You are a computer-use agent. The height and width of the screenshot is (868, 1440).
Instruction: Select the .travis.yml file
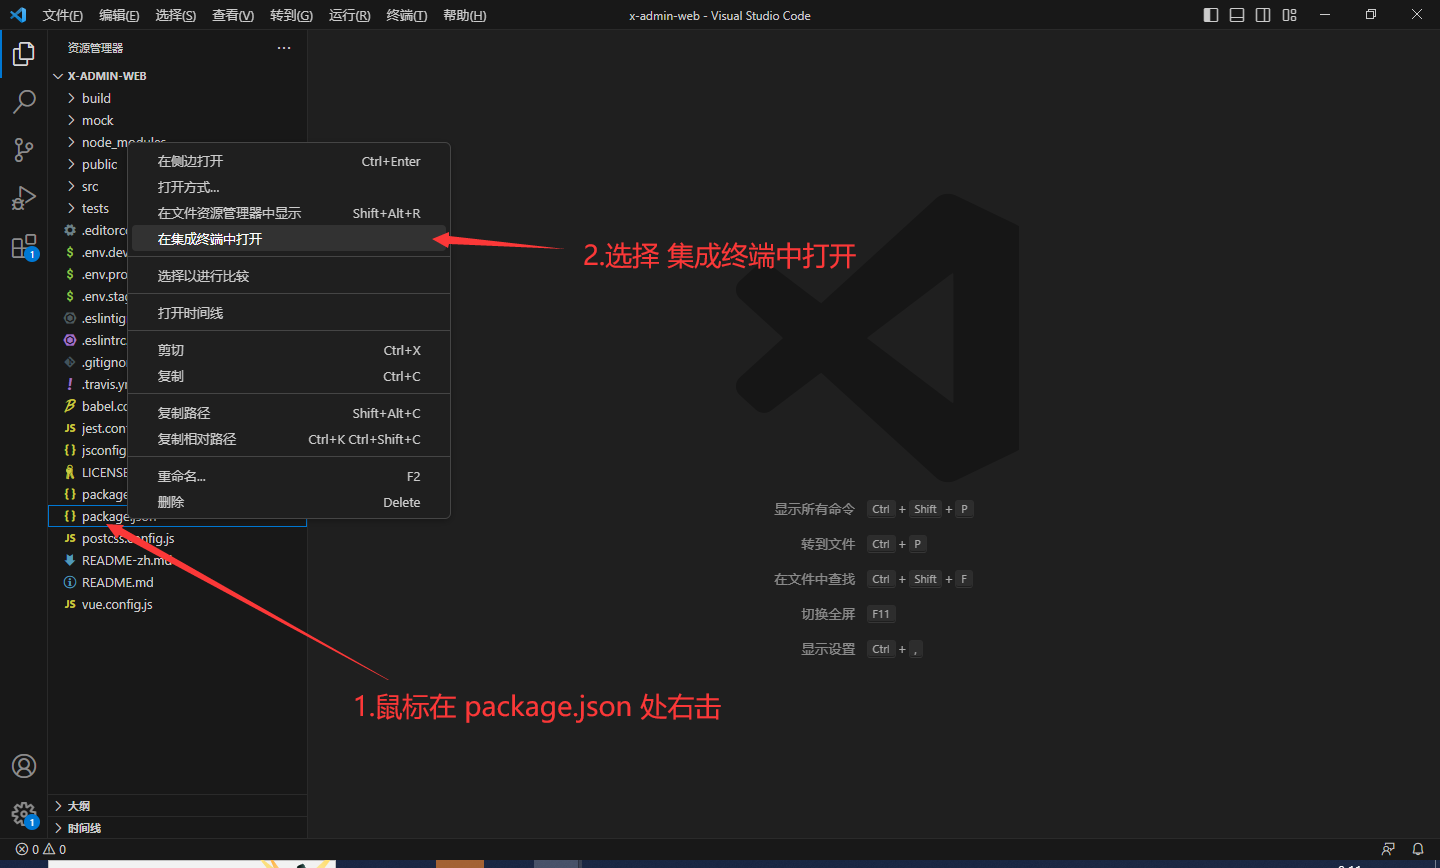(x=88, y=384)
